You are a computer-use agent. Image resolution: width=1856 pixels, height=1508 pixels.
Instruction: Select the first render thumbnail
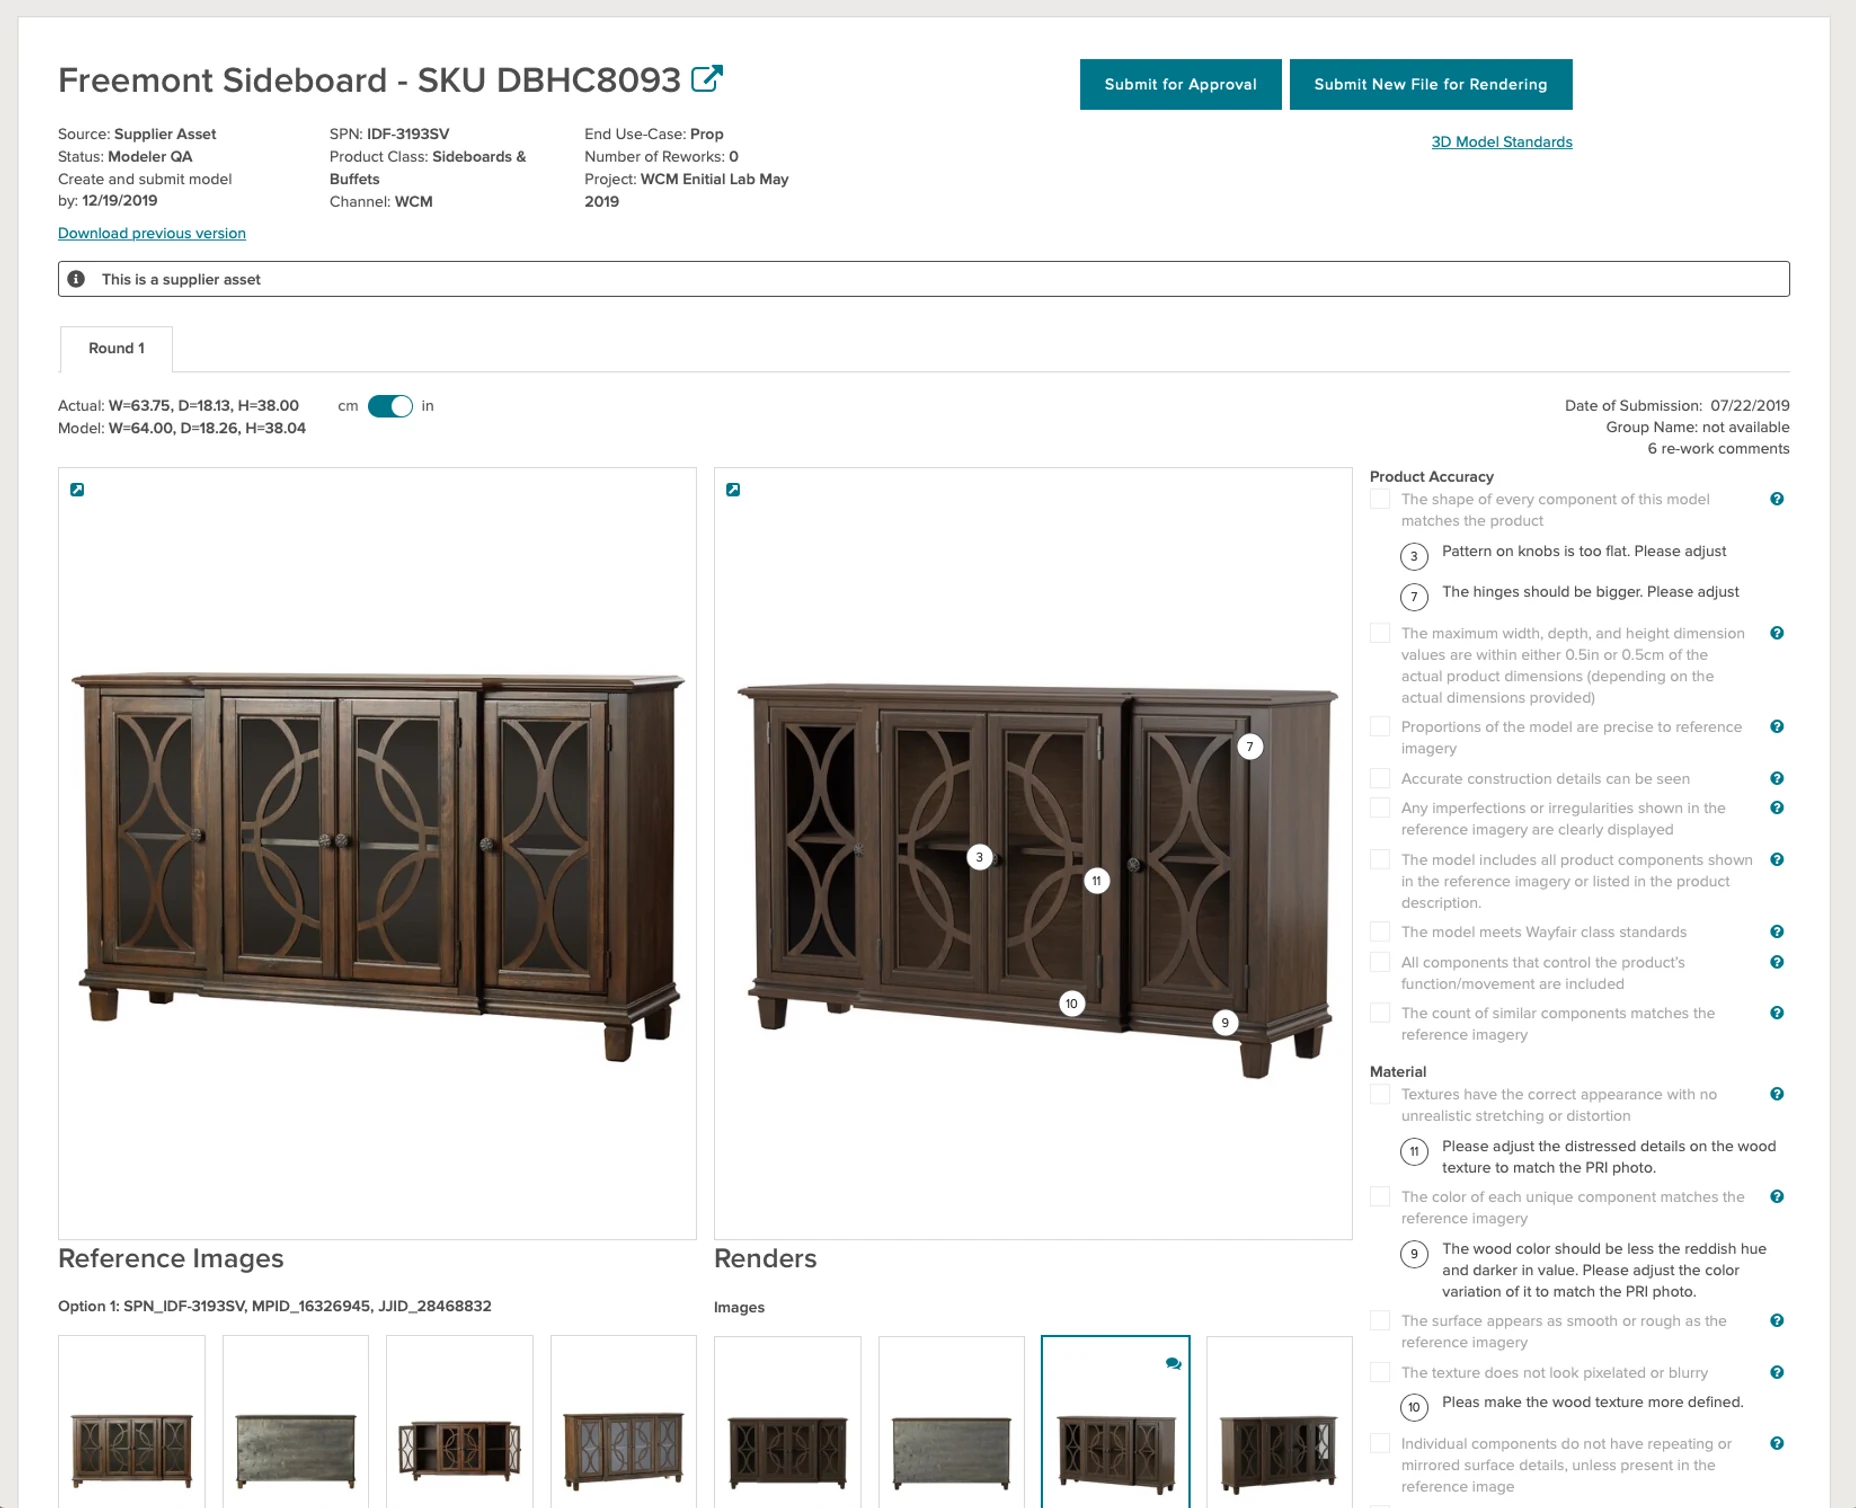coord(788,1421)
